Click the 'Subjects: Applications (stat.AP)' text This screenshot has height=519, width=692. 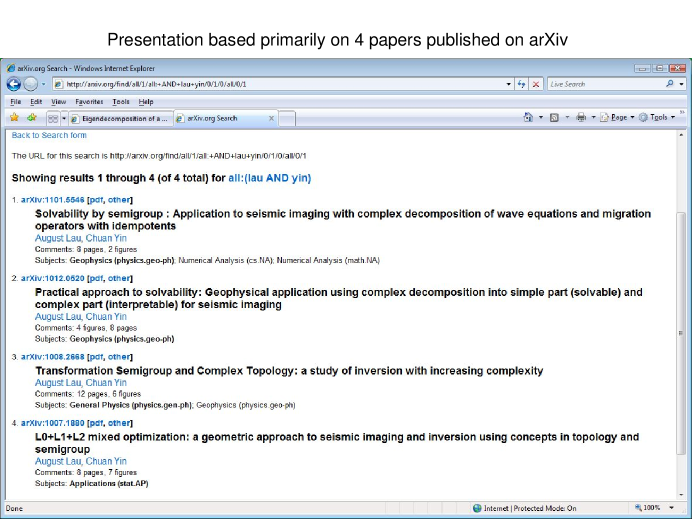[x=92, y=484]
